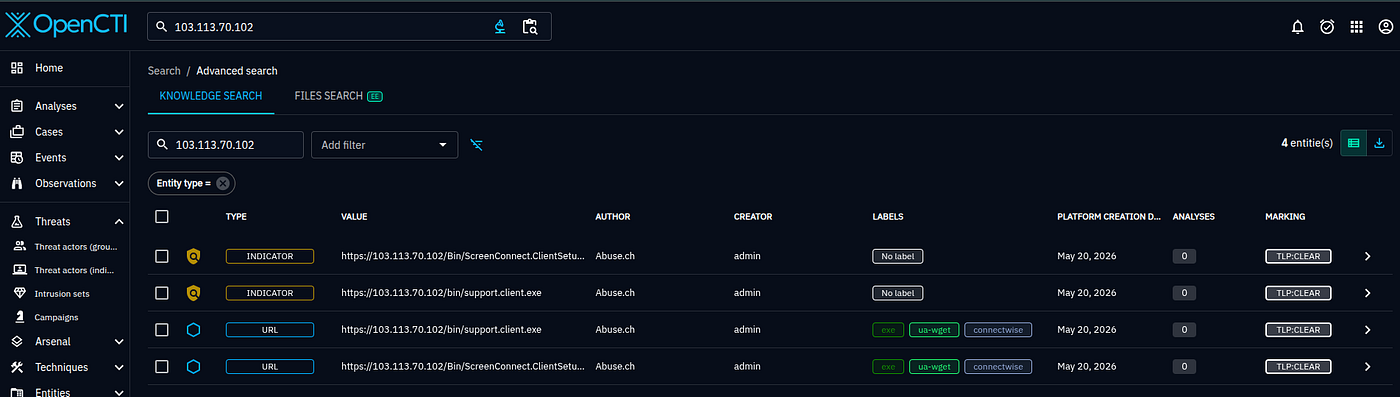Click the bulk search clipboard icon in top bar
Screen dimensions: 1400x397
pos(530,27)
